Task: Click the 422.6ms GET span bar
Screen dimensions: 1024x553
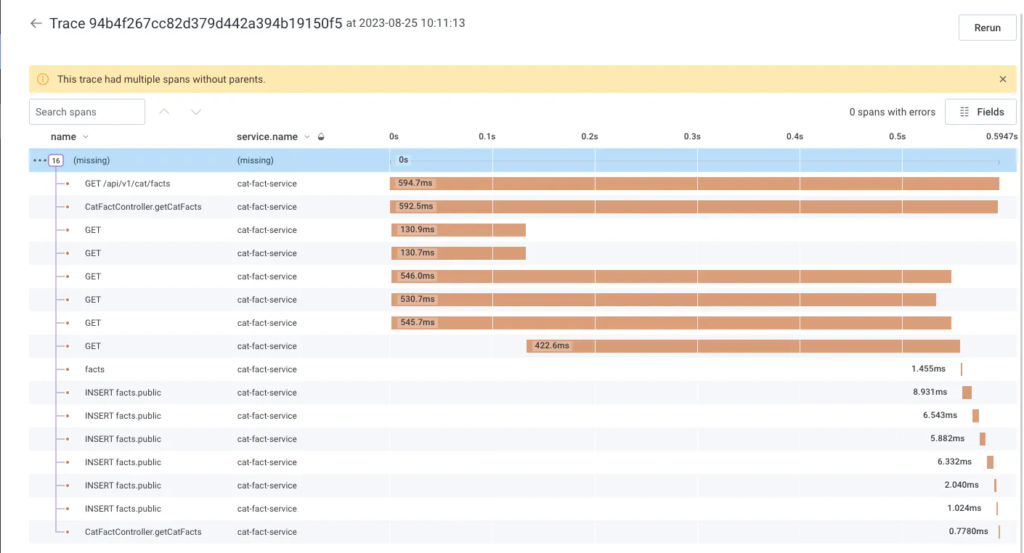Action: (x=743, y=346)
